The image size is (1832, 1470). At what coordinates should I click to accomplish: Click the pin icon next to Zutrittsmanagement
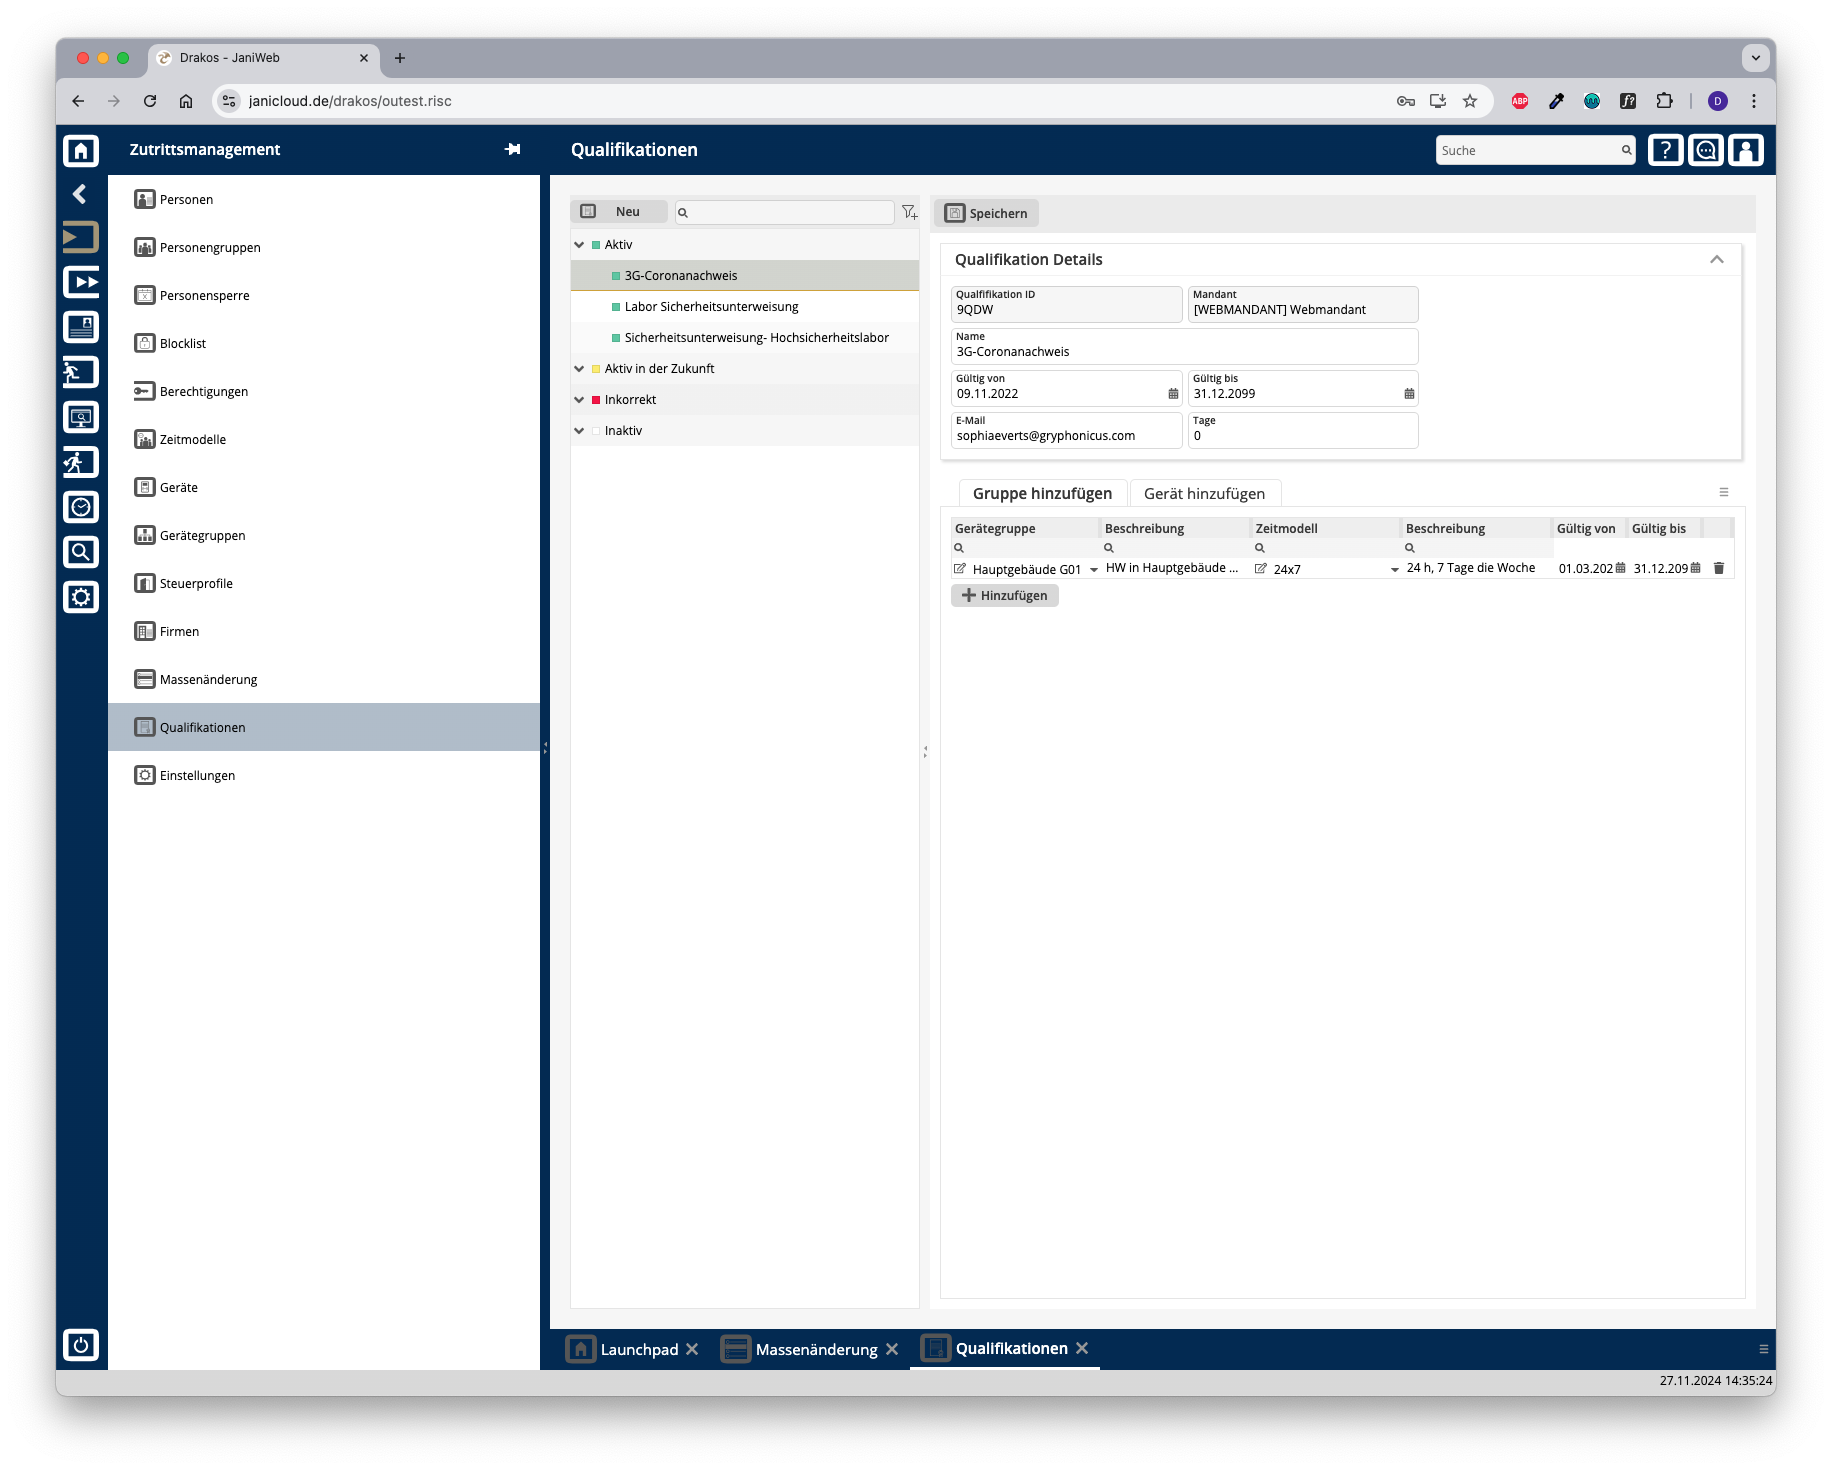(x=513, y=149)
